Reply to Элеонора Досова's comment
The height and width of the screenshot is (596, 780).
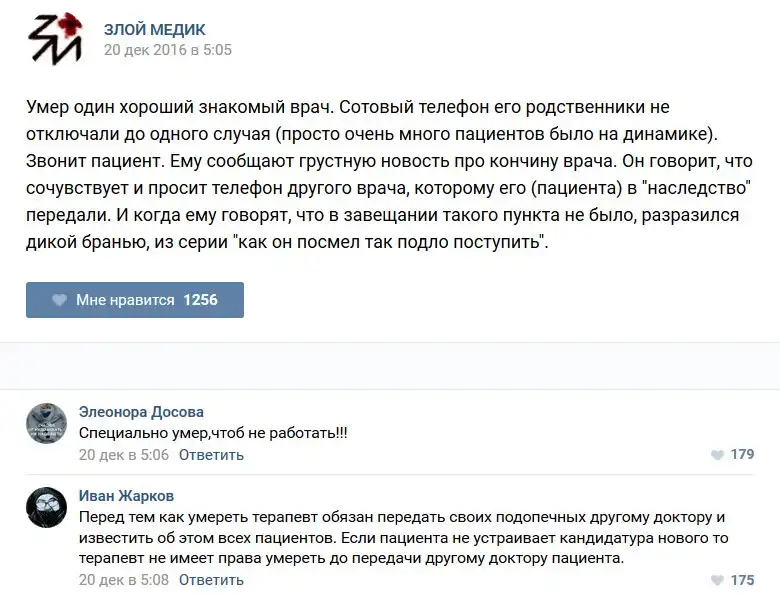[211, 454]
